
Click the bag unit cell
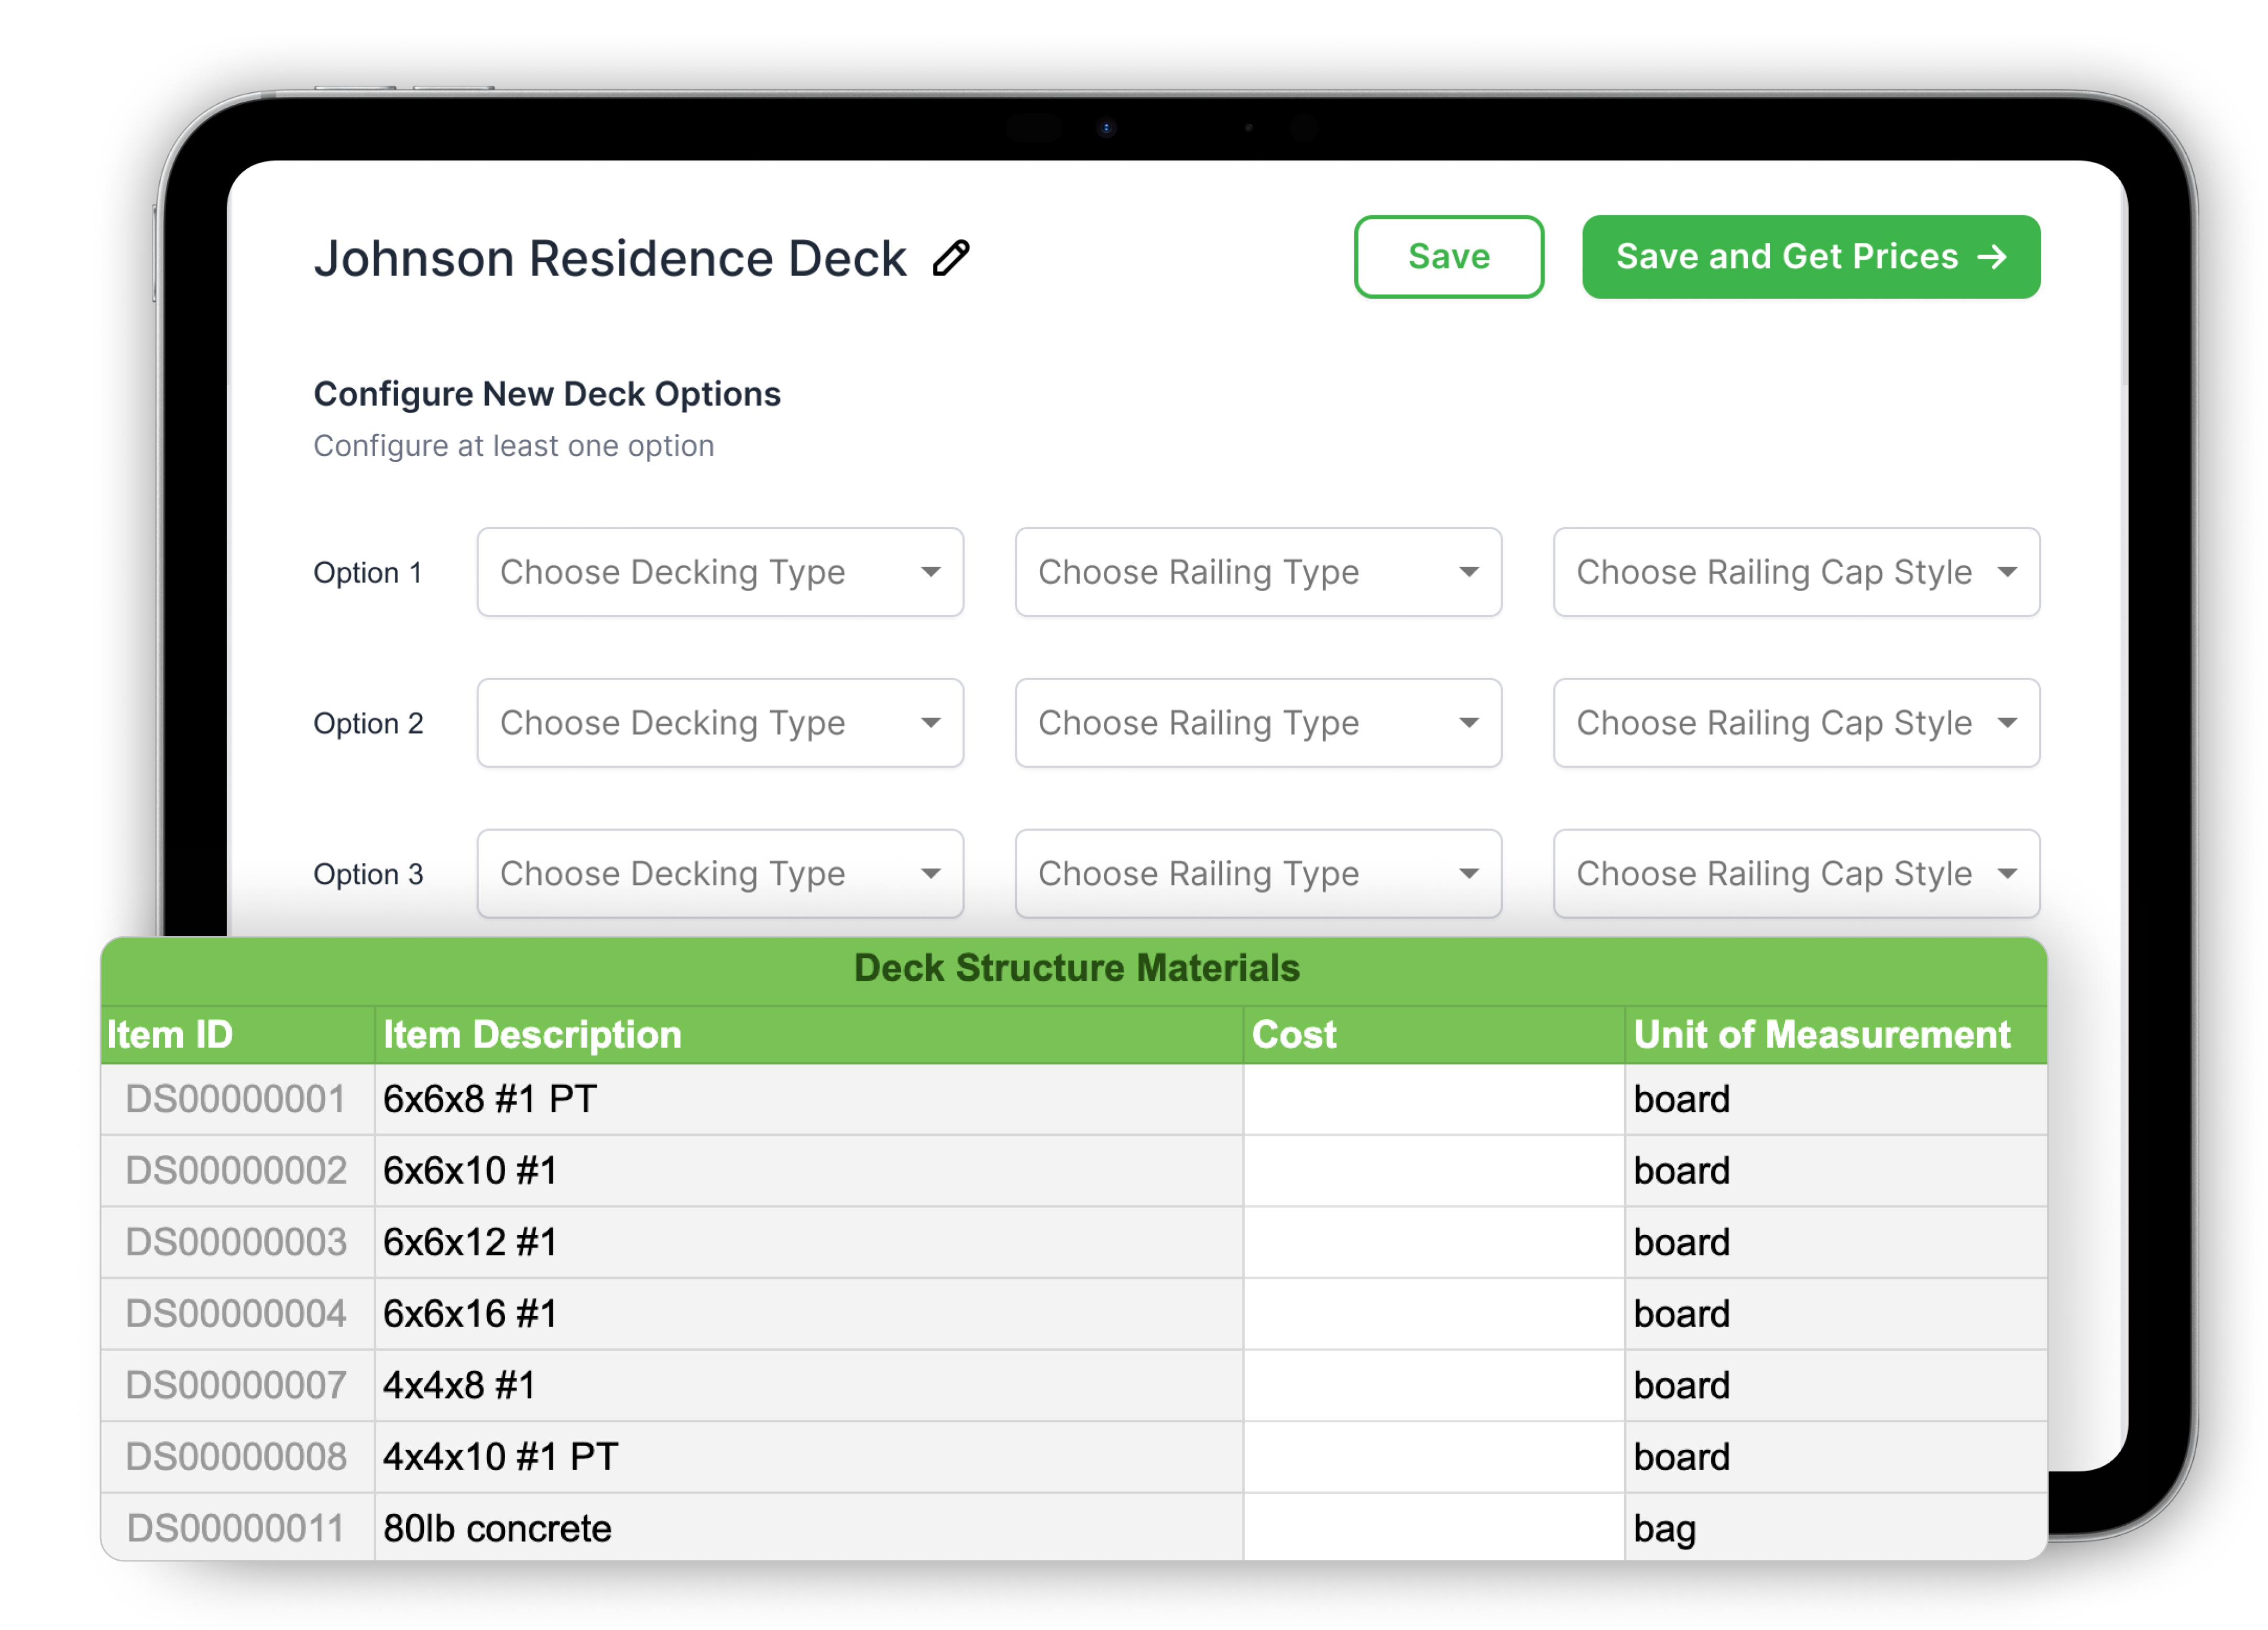[x=1836, y=1527]
